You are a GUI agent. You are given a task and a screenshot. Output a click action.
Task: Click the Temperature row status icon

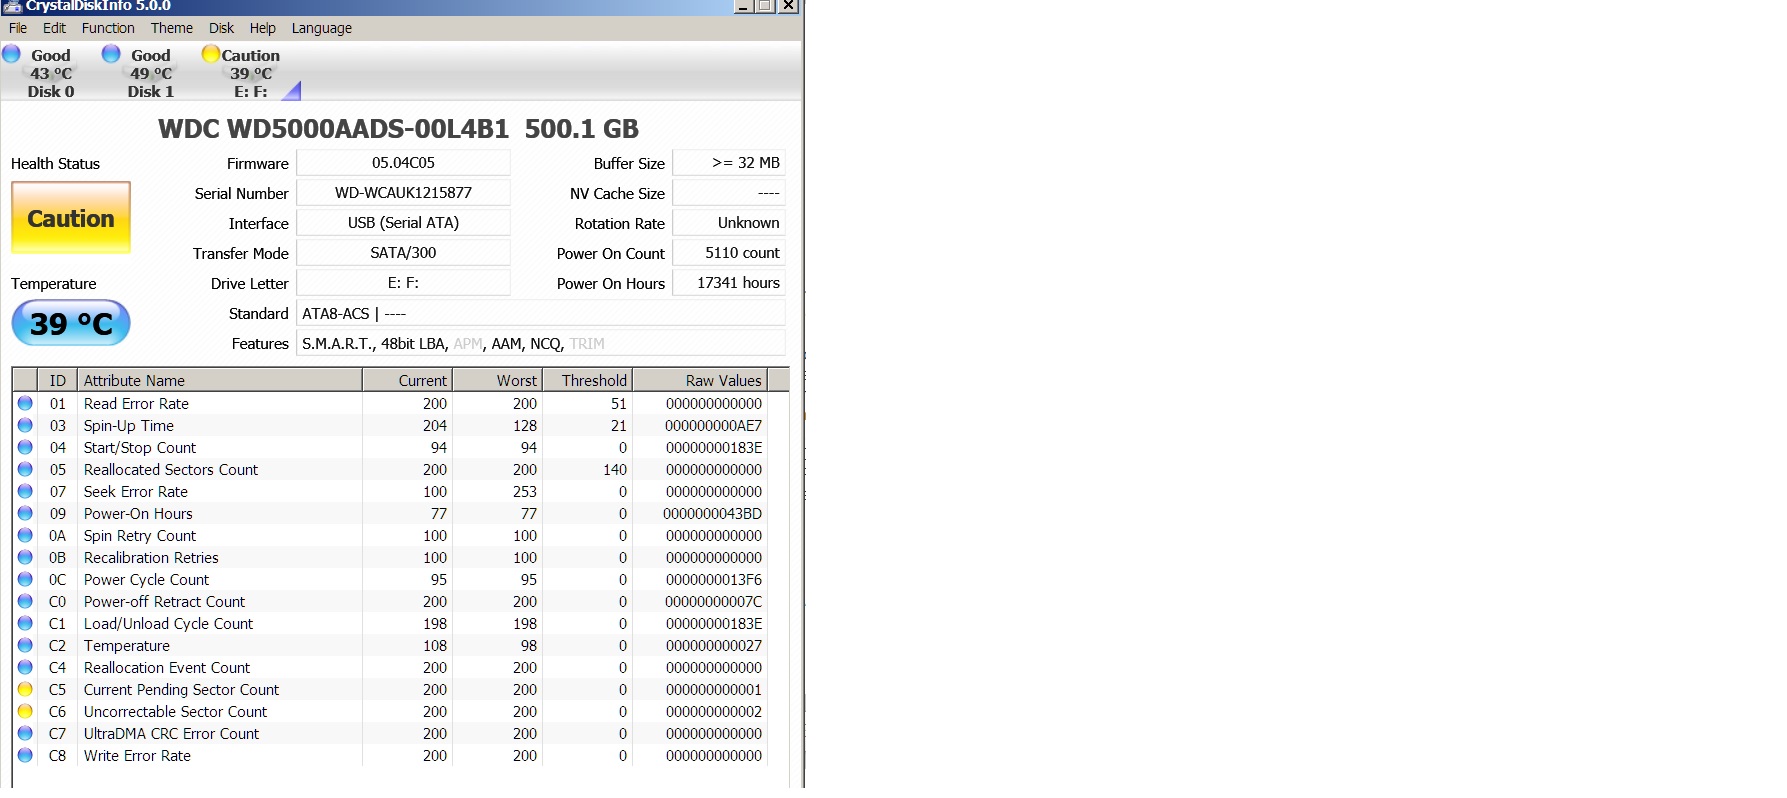pyautogui.click(x=25, y=645)
